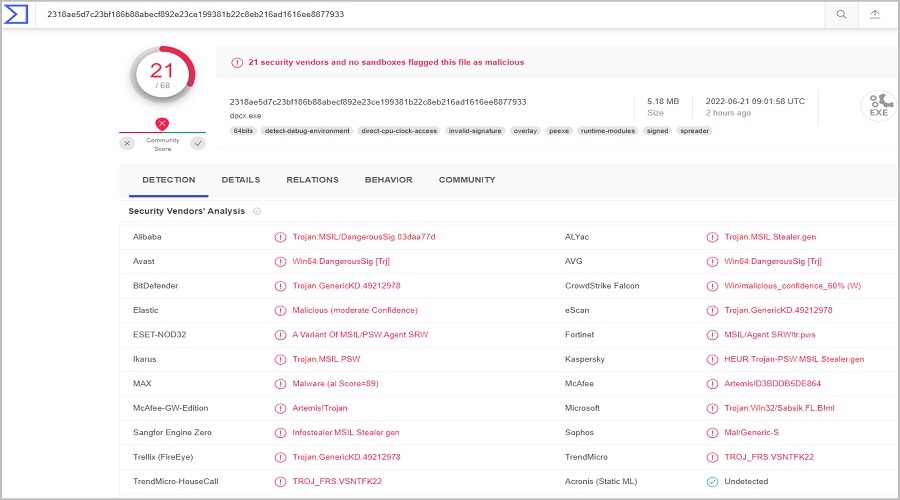Click the alert icon in the TrendMicro-HouseCall row
Screen dimensions: 900x500
click(x=280, y=482)
